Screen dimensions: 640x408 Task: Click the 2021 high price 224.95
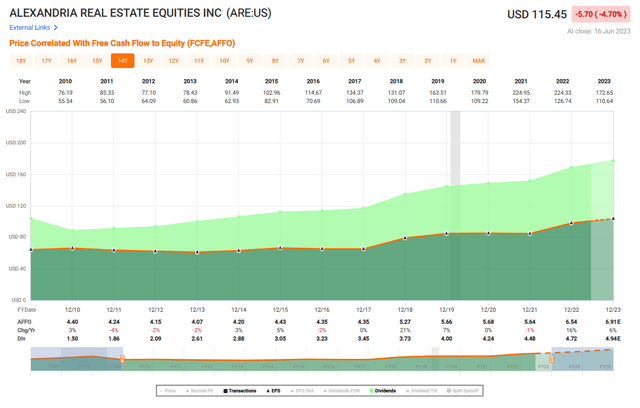[x=521, y=93]
